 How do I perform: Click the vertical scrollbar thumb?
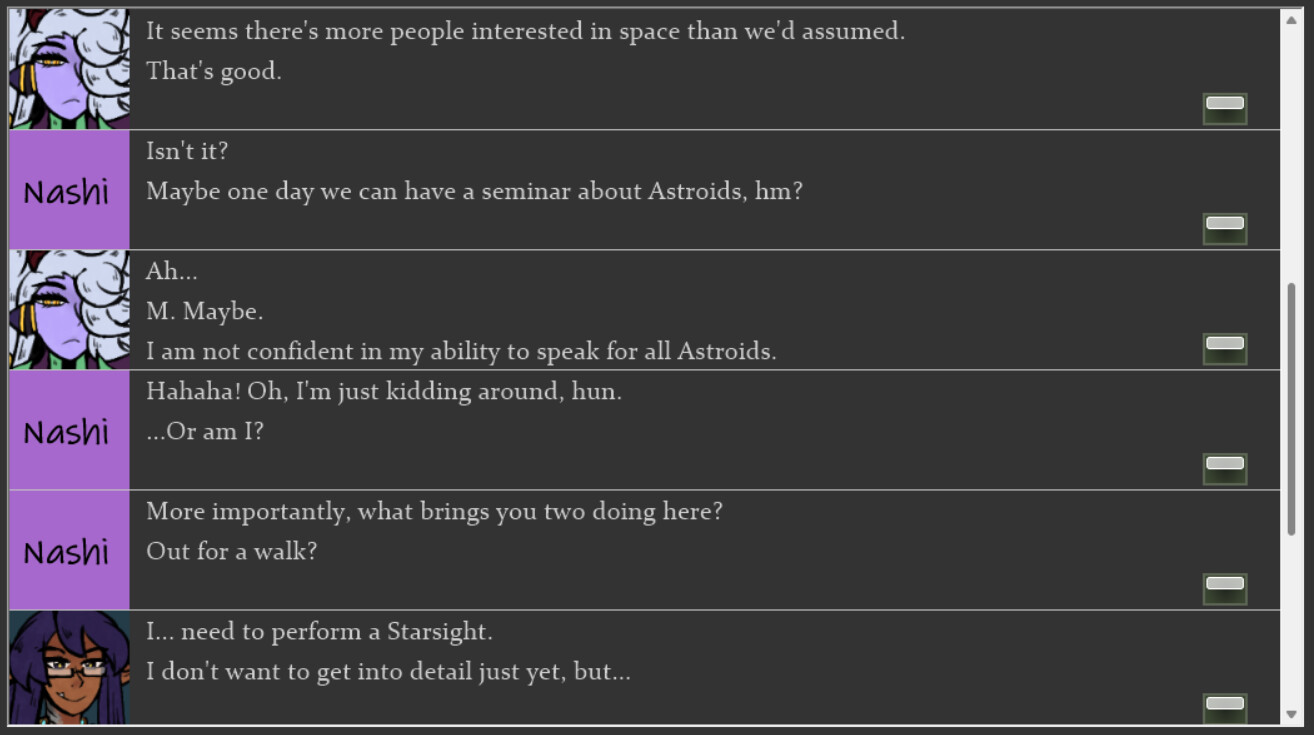(1291, 410)
